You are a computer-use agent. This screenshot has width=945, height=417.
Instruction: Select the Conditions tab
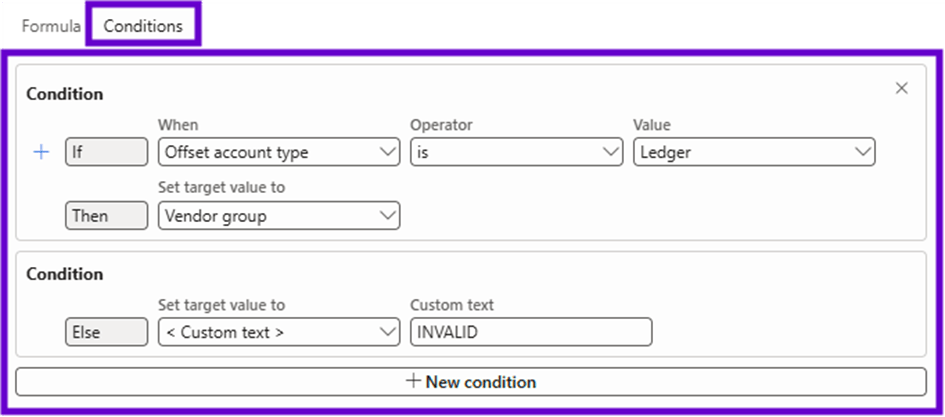pyautogui.click(x=143, y=26)
